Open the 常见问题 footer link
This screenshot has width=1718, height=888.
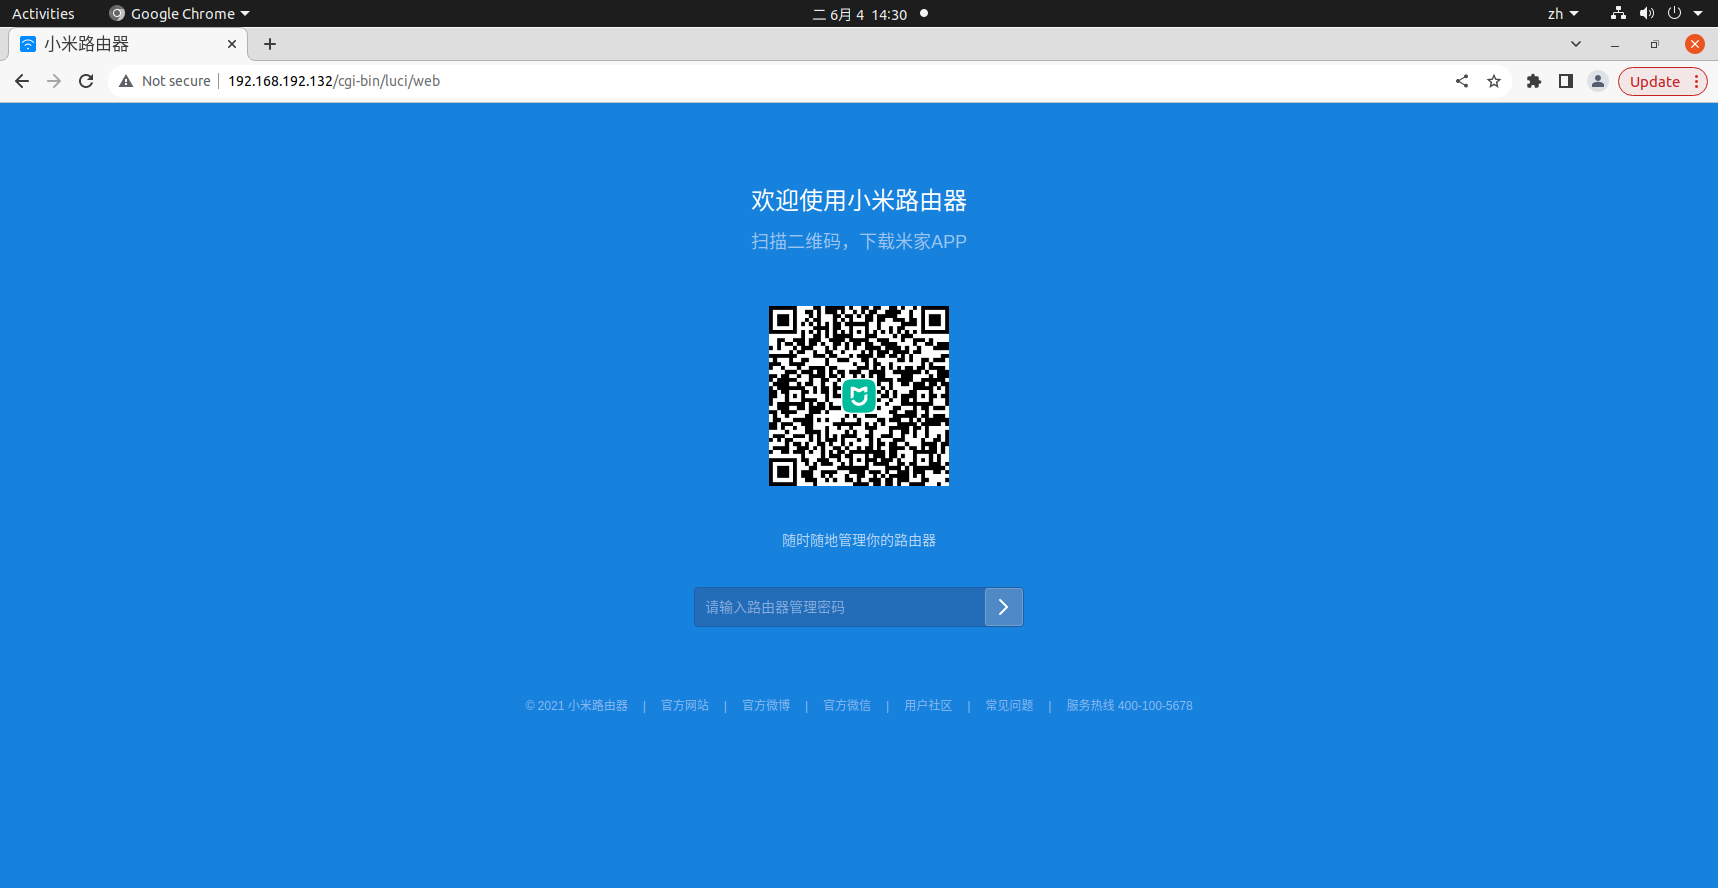click(x=1009, y=706)
